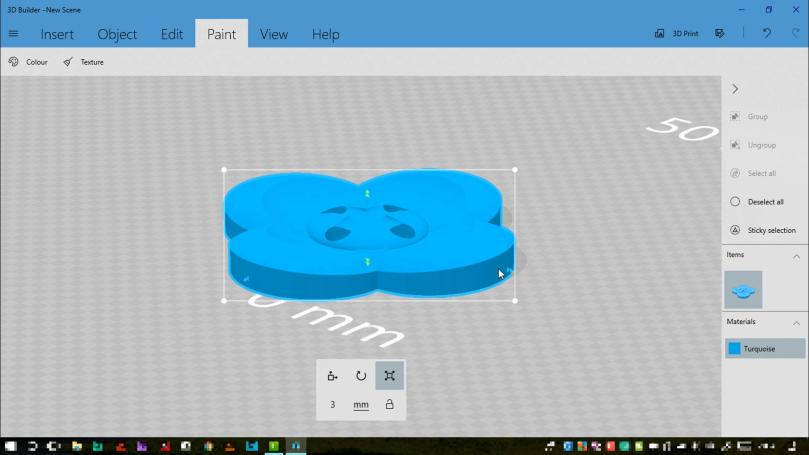
Task: Select the blue object thumbnail in Items
Action: (x=743, y=290)
